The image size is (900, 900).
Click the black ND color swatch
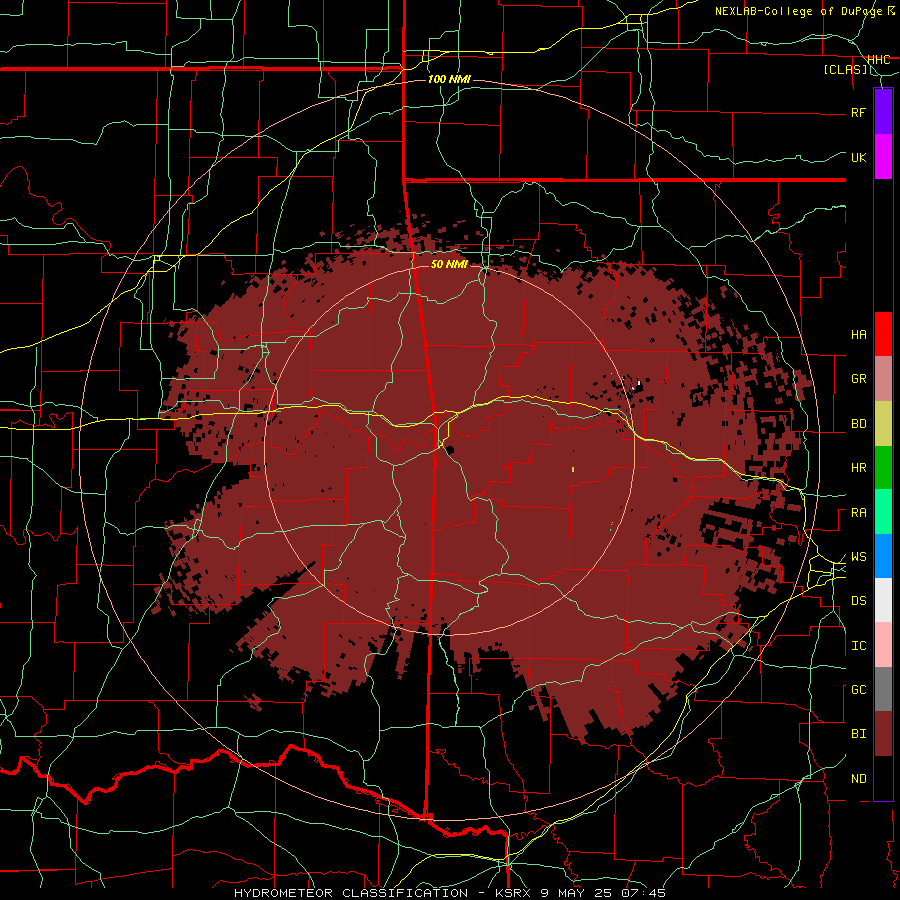tap(883, 778)
